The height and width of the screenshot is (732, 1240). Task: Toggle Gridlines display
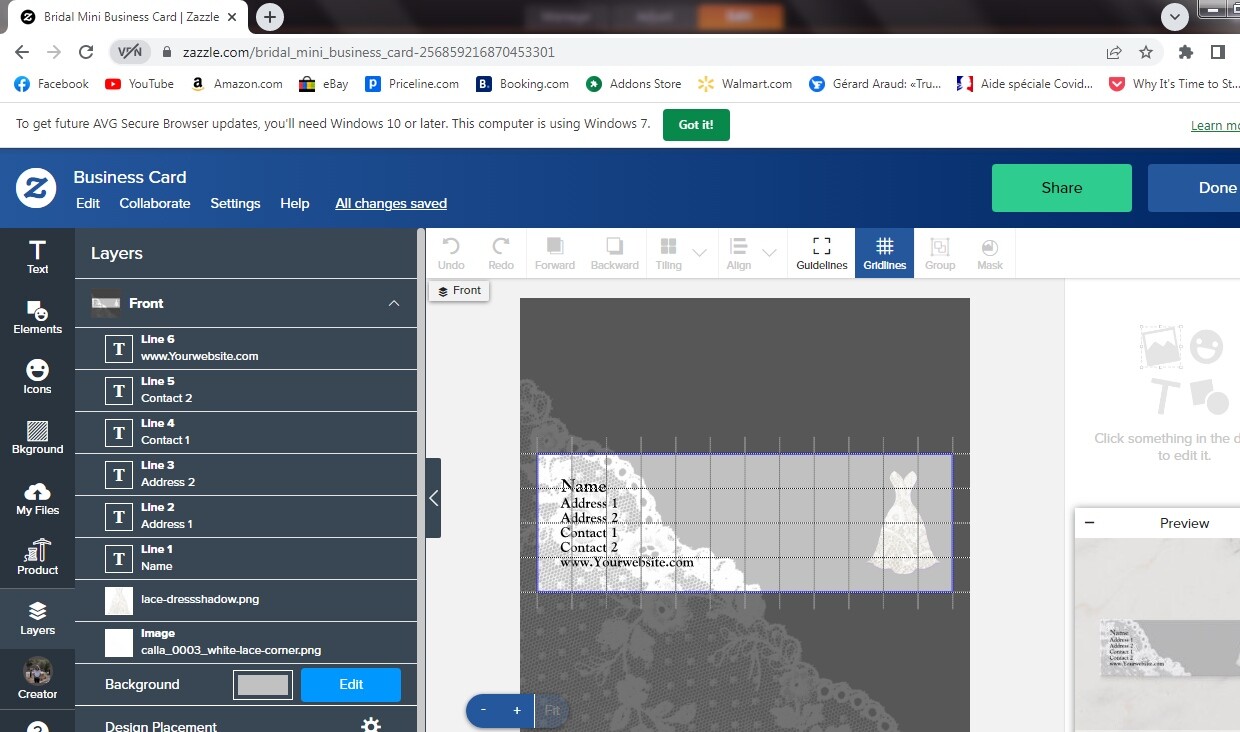pyautogui.click(x=884, y=253)
